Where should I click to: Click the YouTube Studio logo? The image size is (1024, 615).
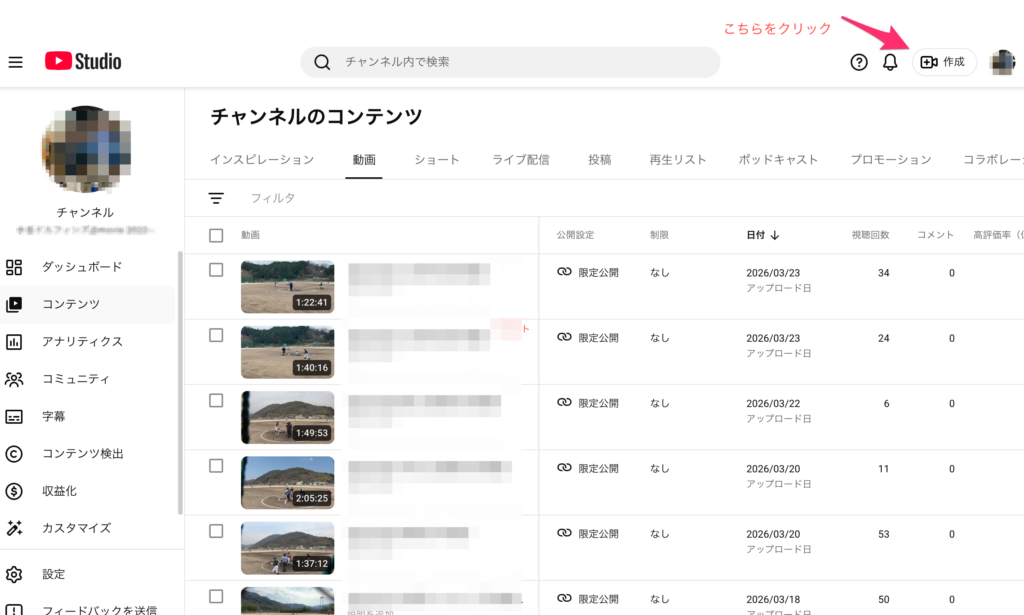click(83, 62)
